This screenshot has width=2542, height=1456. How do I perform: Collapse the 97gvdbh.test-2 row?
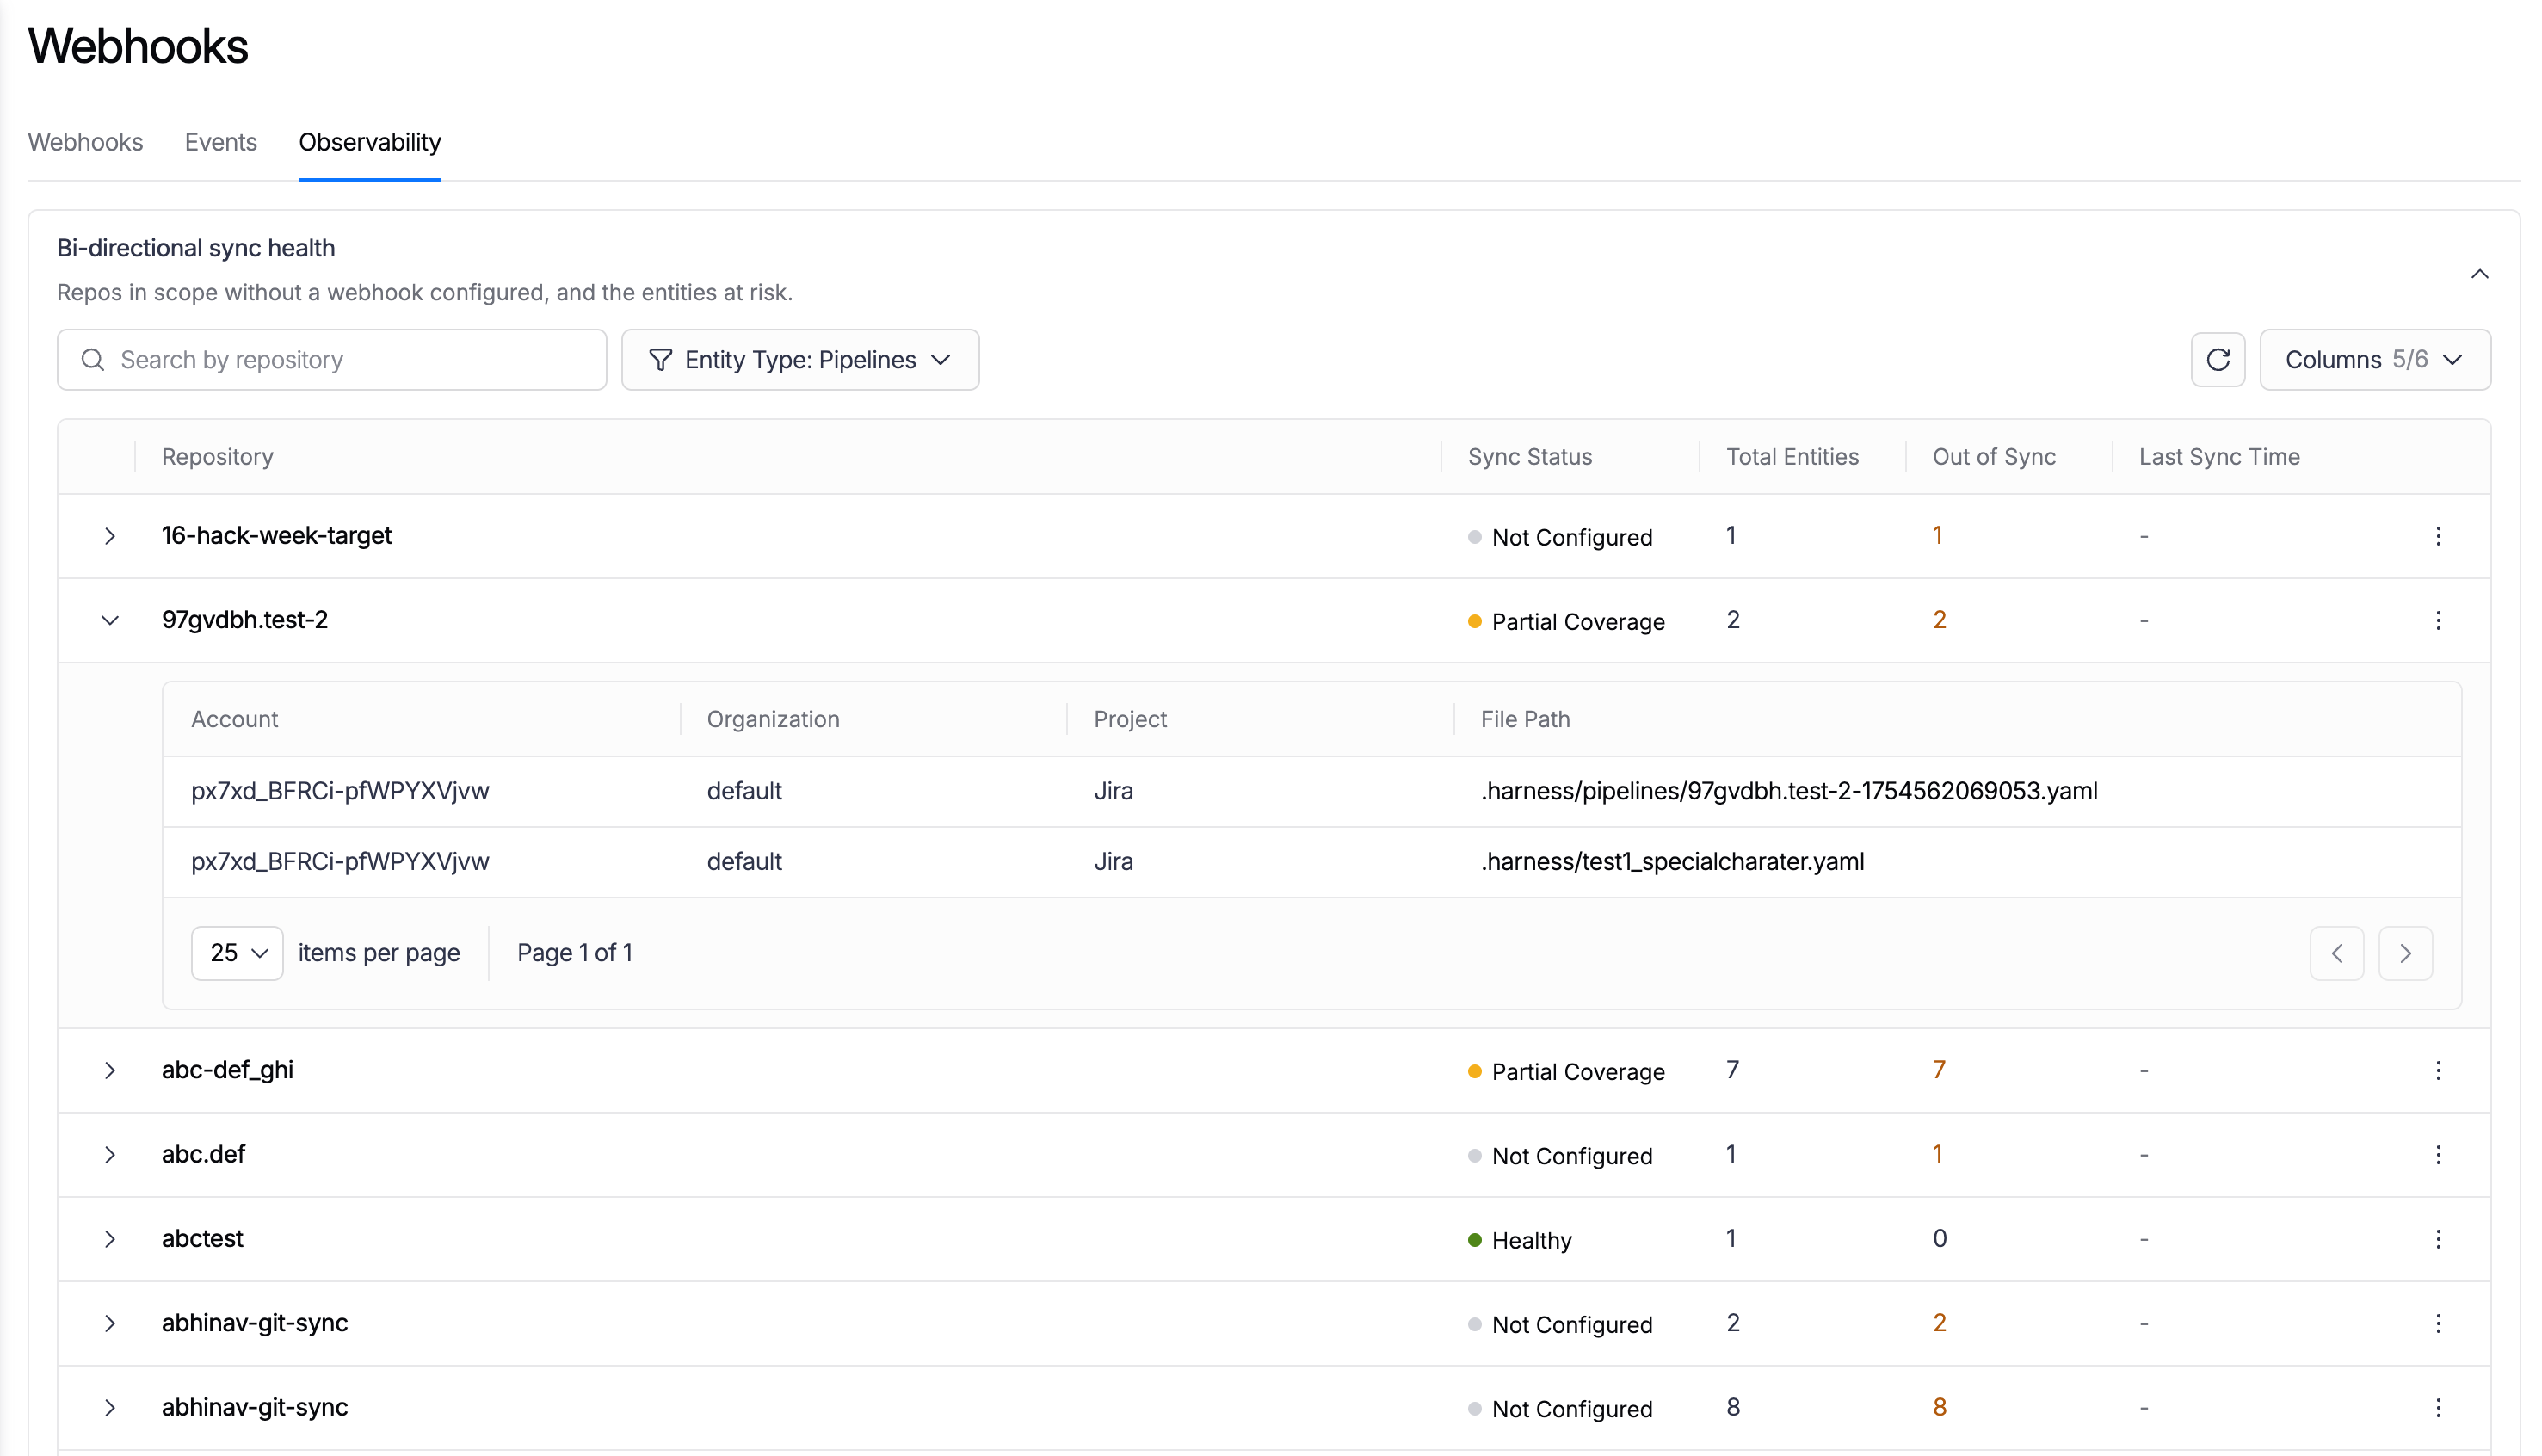tap(110, 620)
